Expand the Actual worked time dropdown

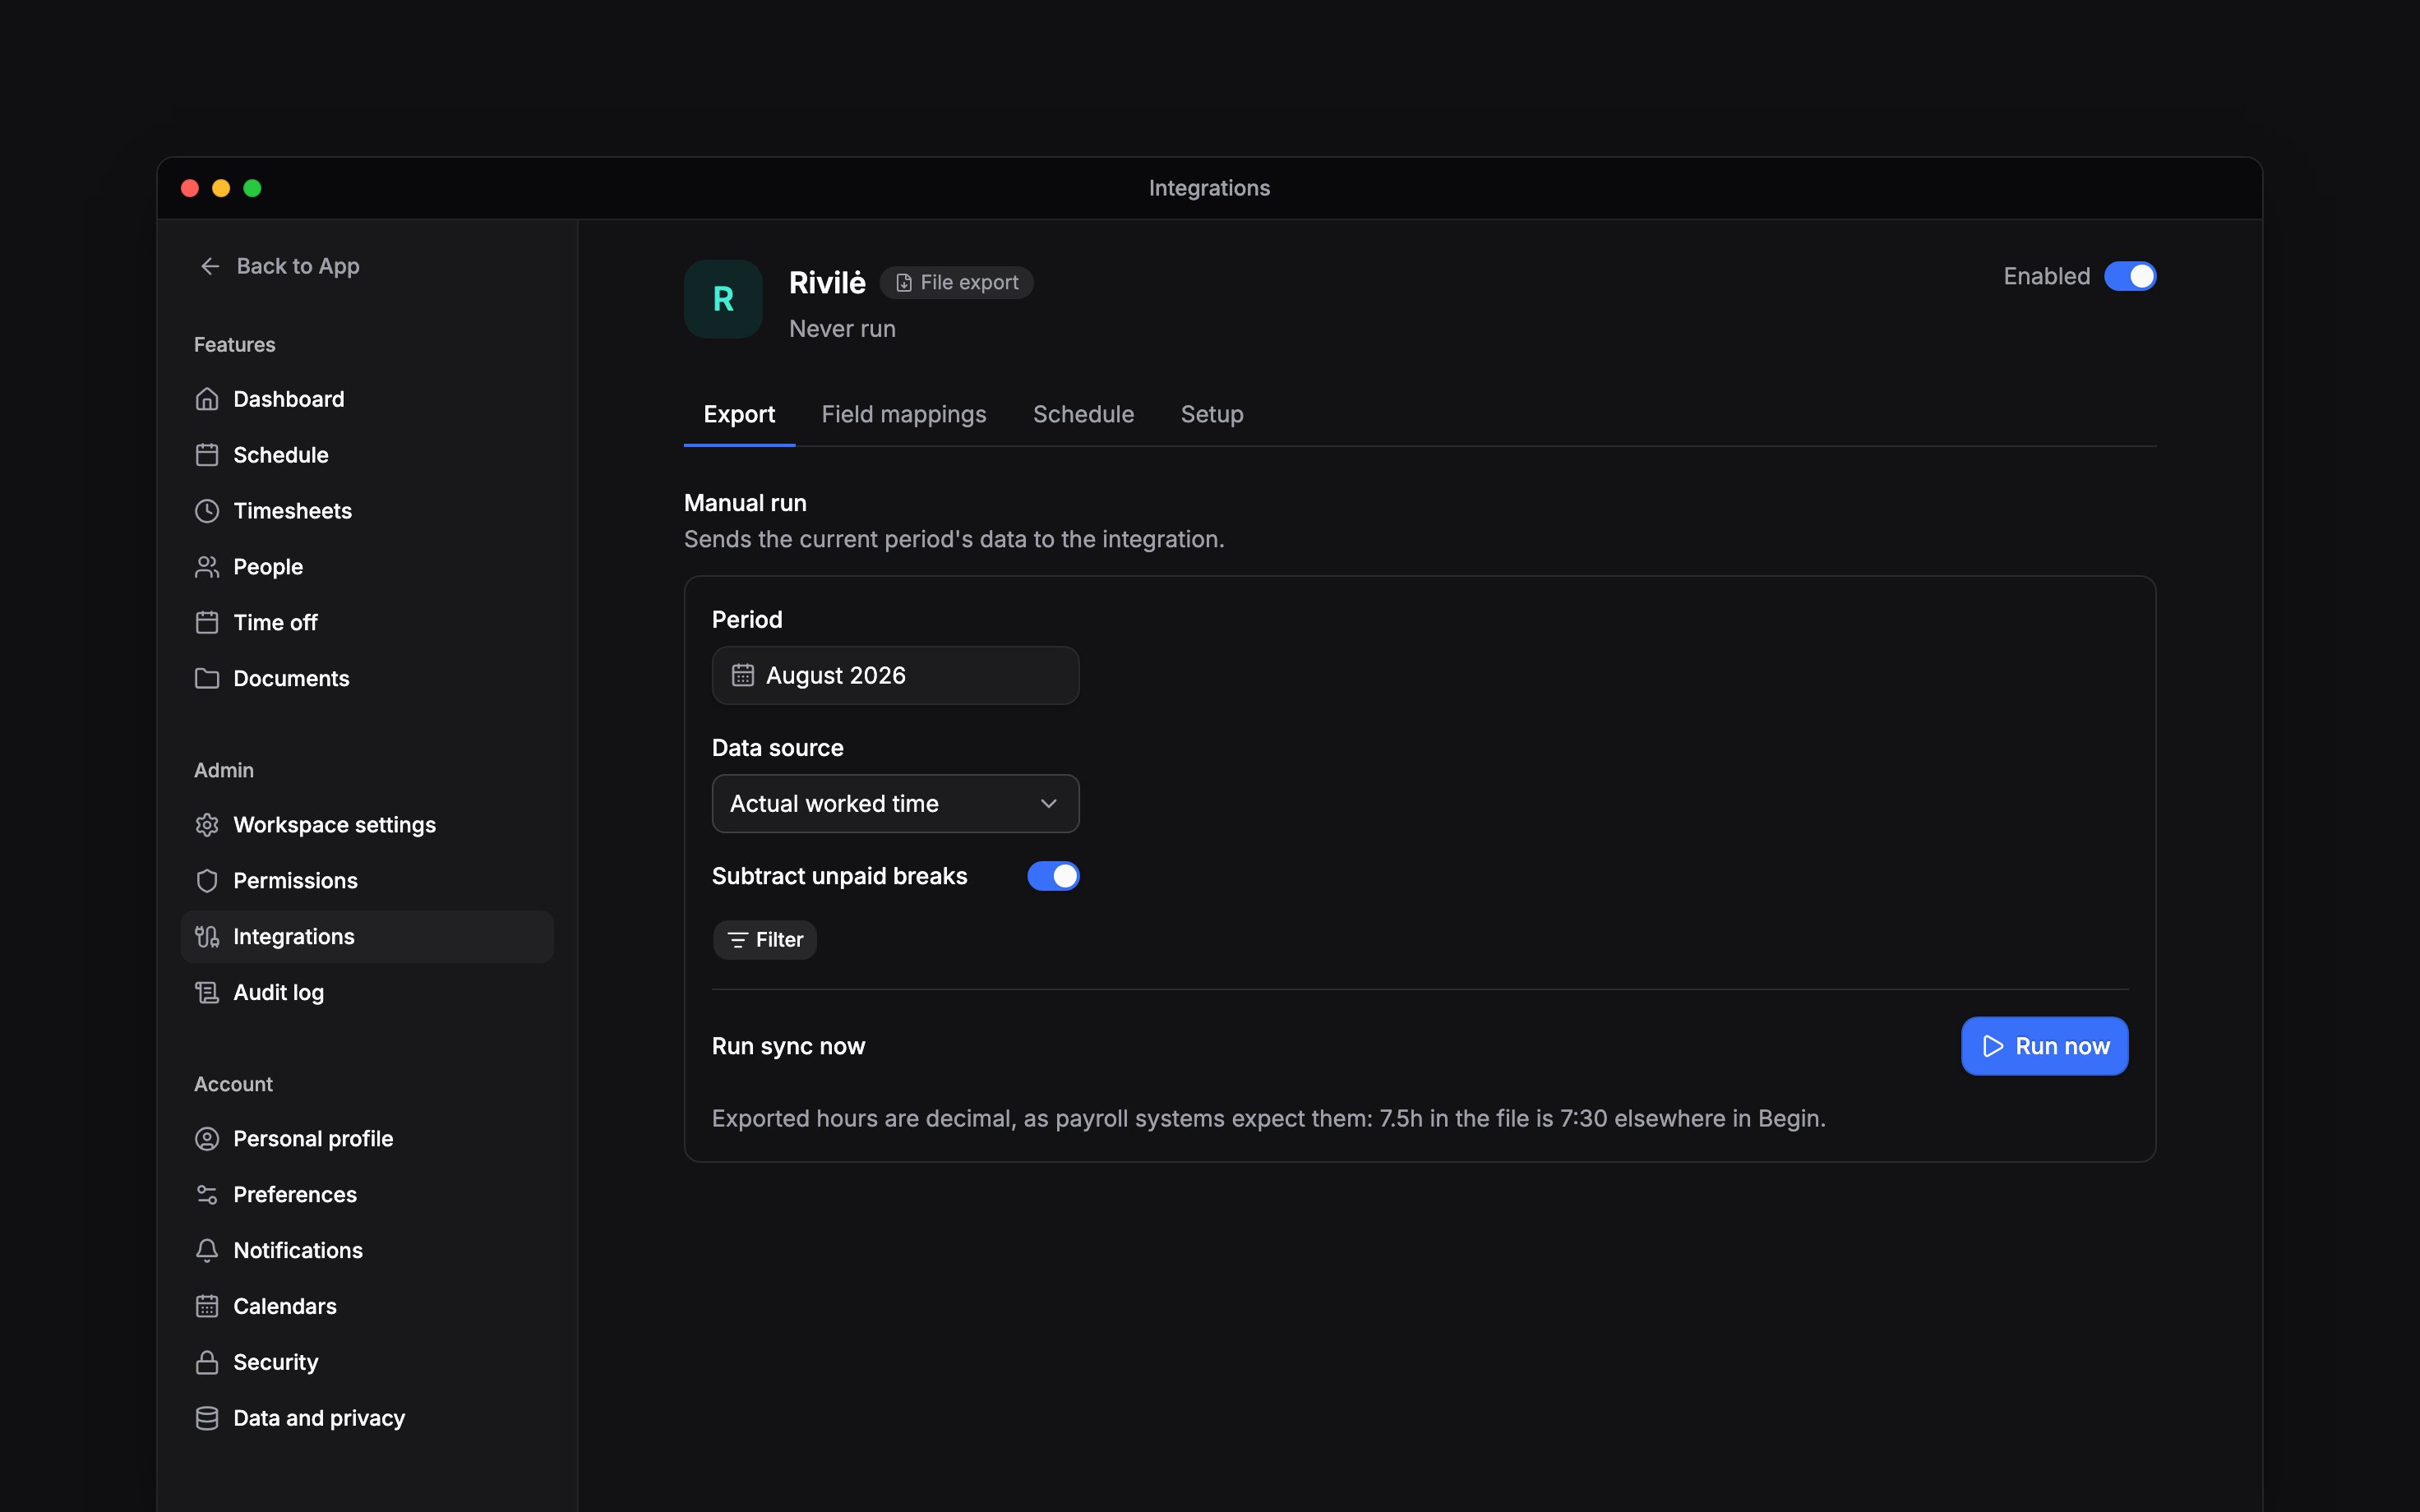(895, 803)
